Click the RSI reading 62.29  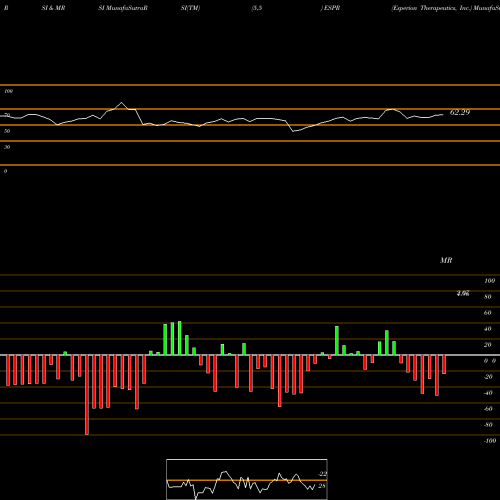tap(460, 113)
